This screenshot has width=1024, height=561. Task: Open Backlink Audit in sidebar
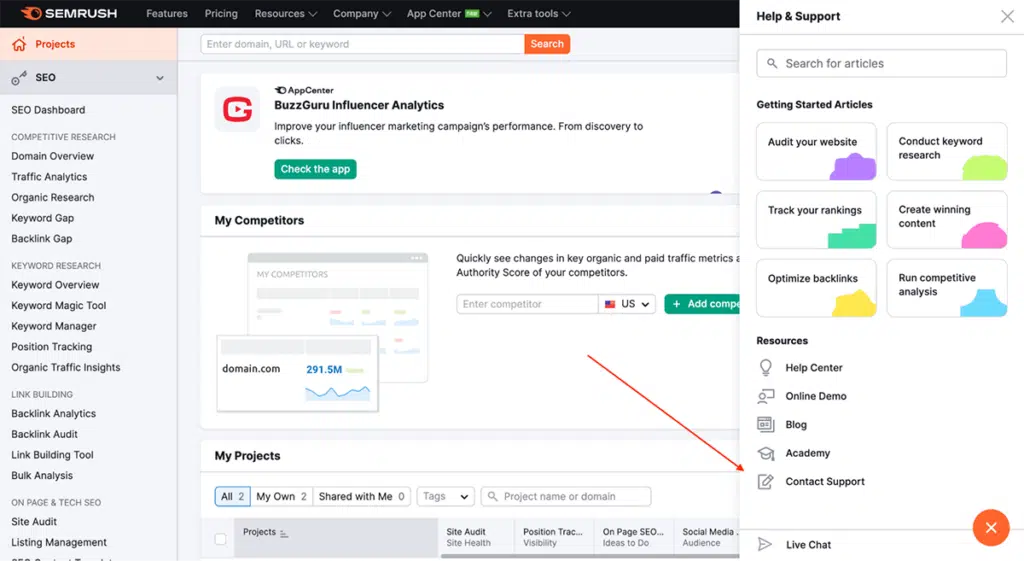(44, 434)
